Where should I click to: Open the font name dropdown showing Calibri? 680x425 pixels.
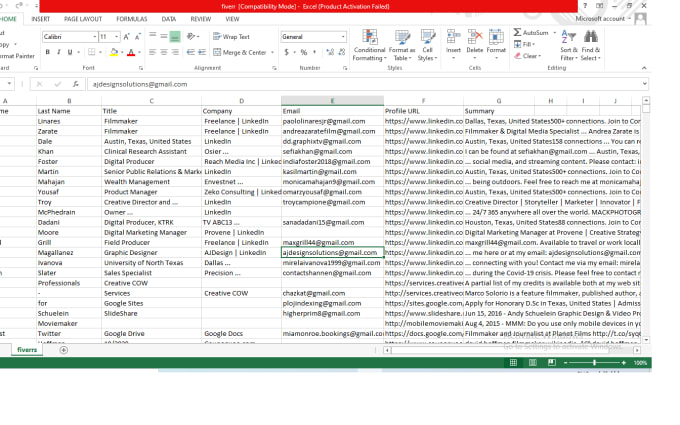pyautogui.click(x=95, y=37)
